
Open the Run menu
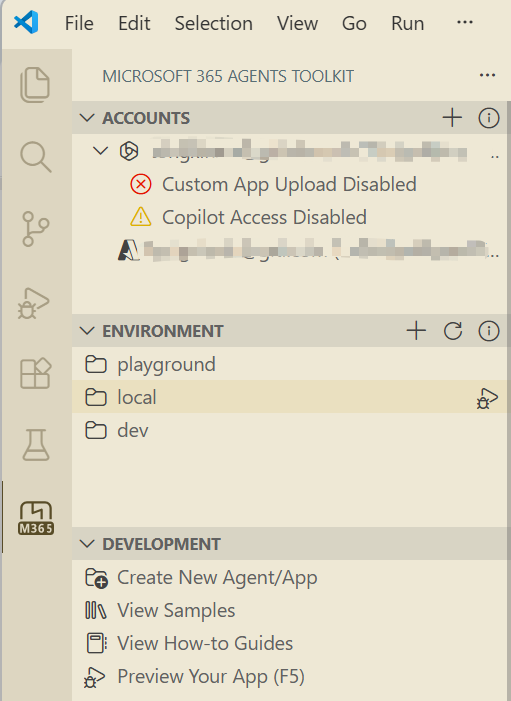[x=408, y=23]
